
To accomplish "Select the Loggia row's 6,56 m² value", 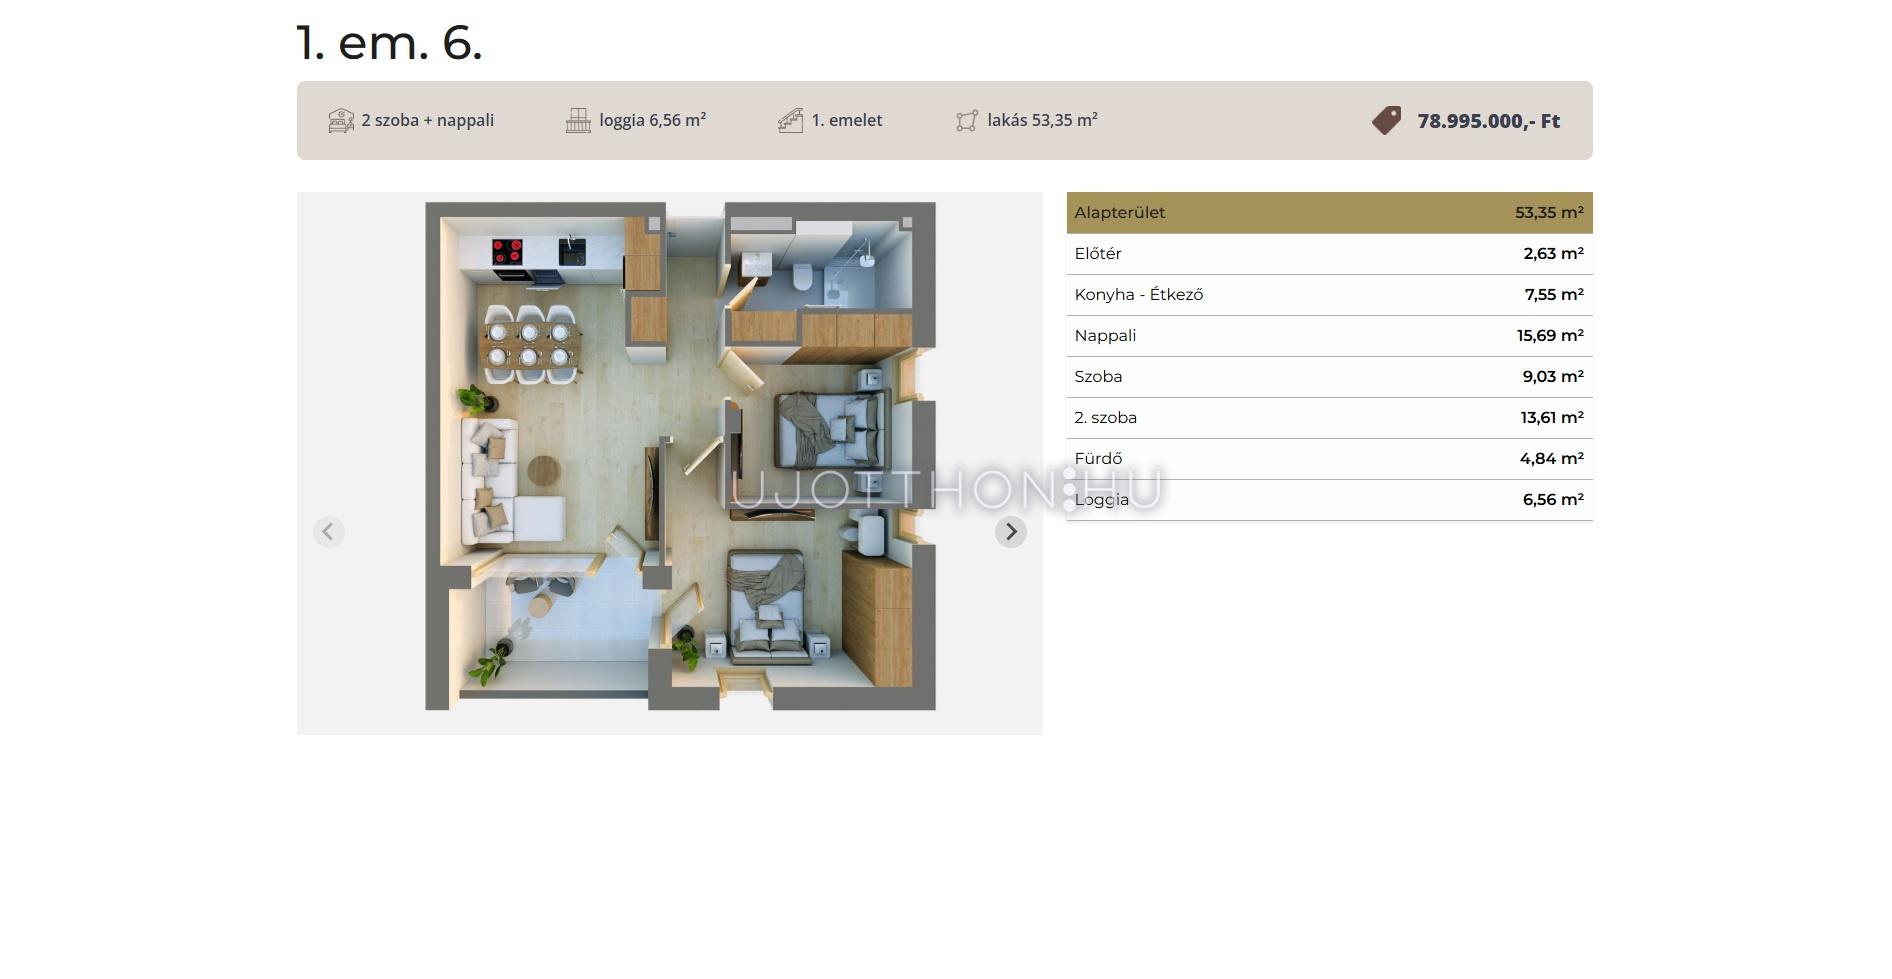I will (1552, 500).
